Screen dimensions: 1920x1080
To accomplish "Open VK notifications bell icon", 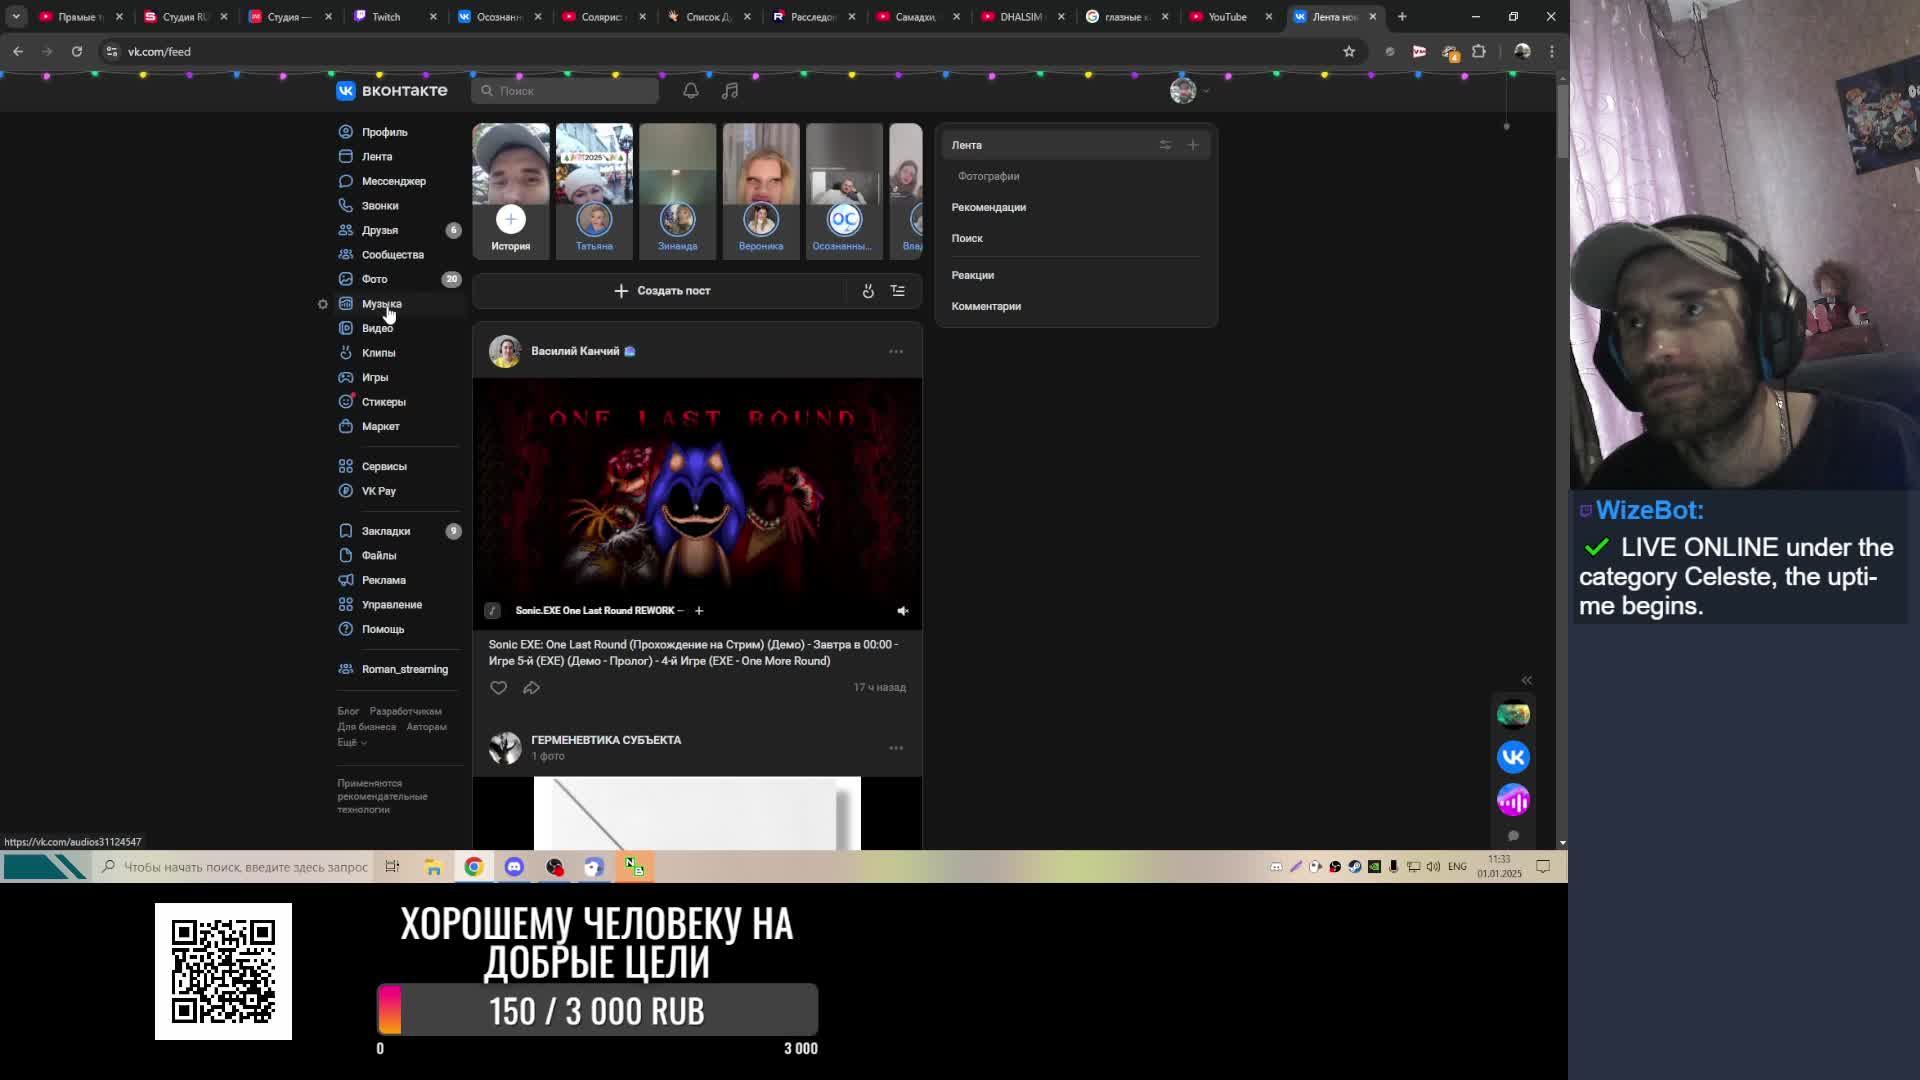I will coord(690,91).
